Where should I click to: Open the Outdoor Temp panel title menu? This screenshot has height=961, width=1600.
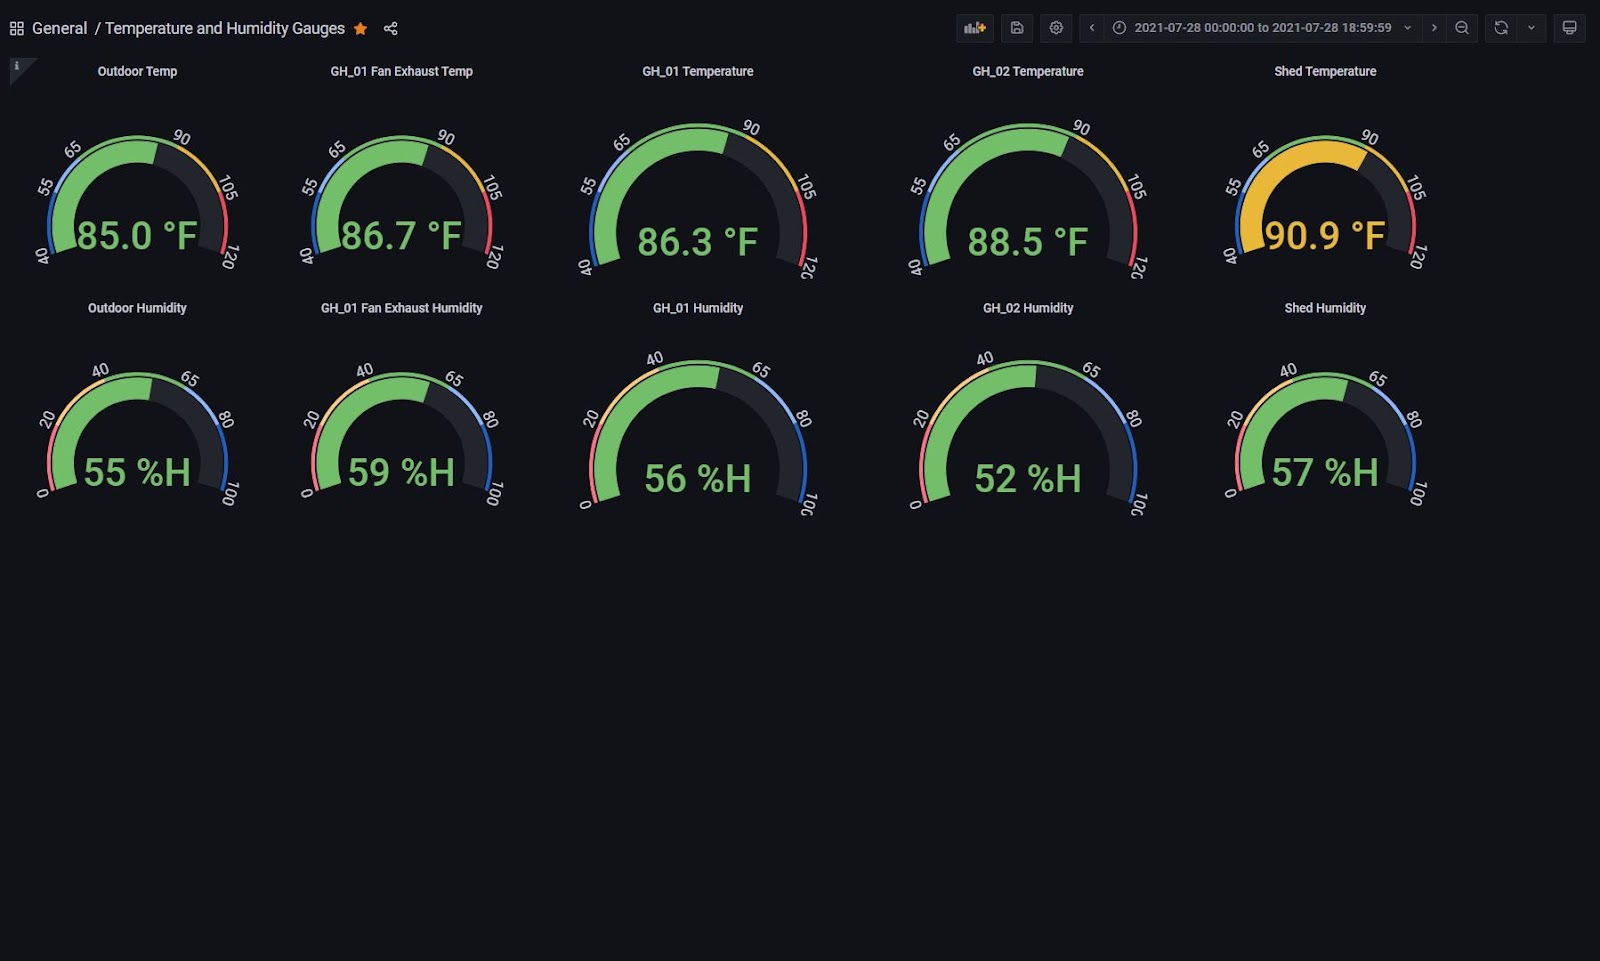pyautogui.click(x=137, y=71)
